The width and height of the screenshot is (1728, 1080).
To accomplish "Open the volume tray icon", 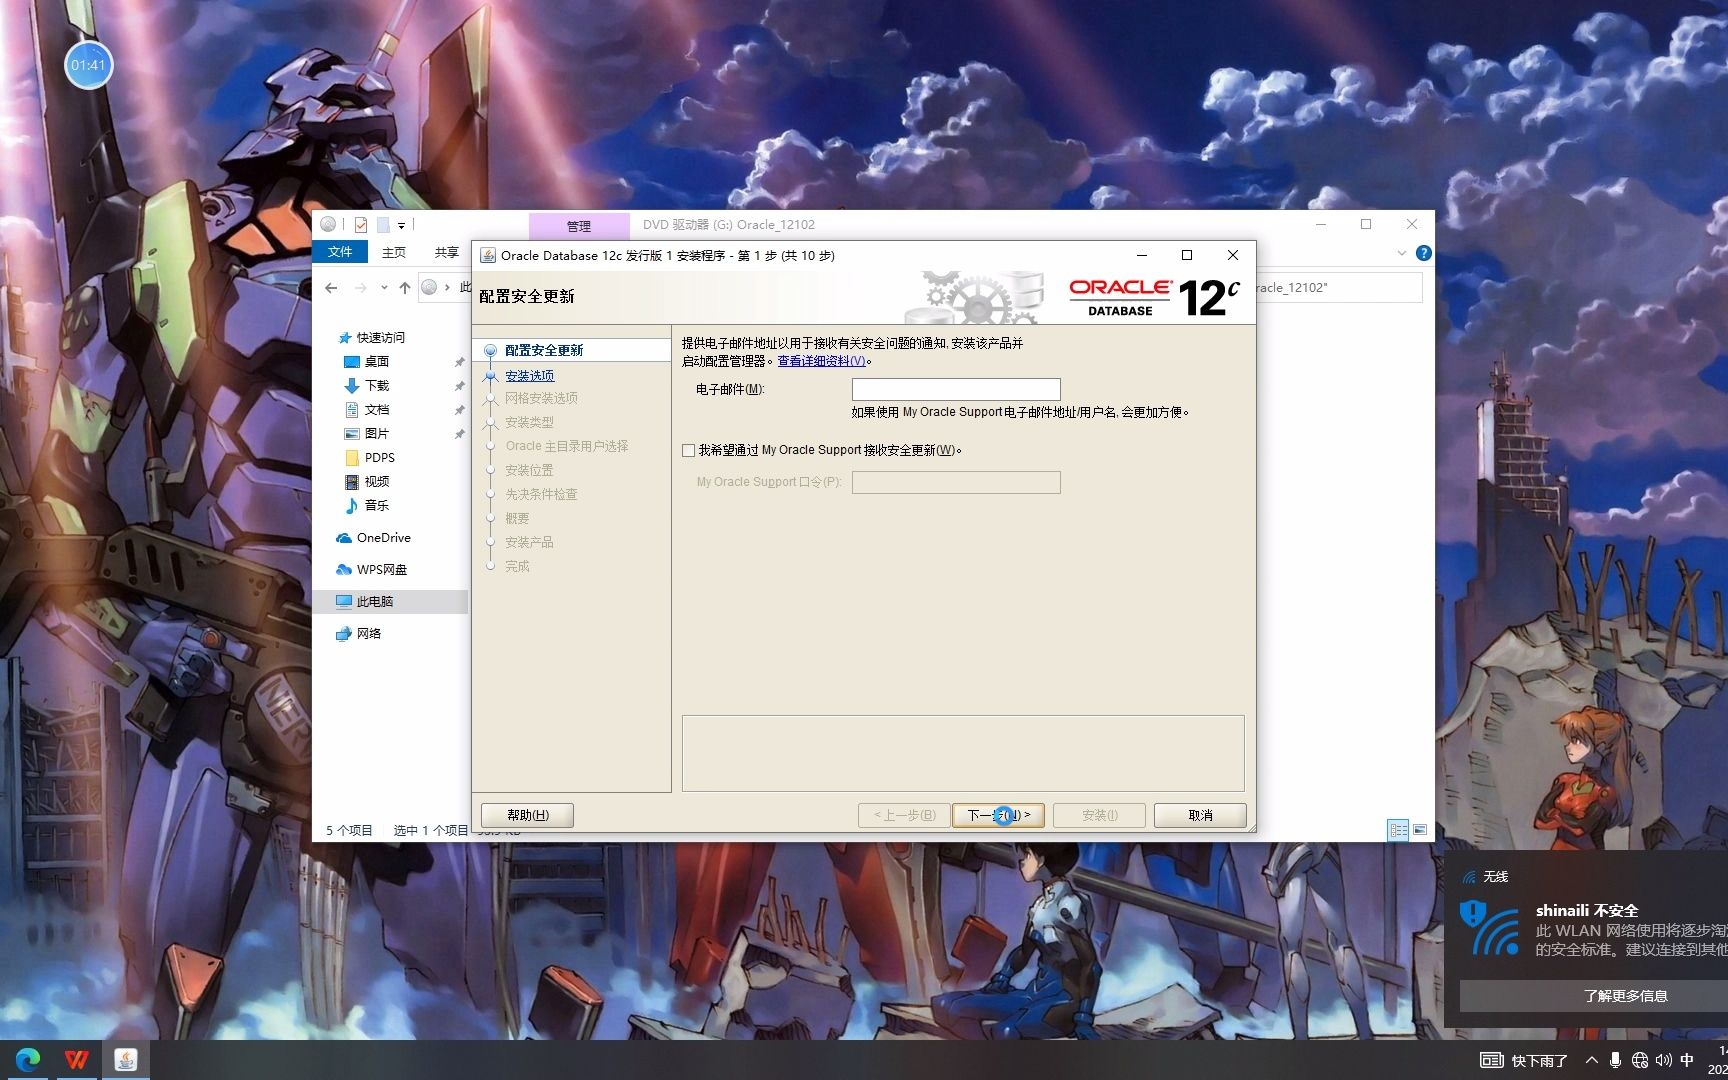I will (1664, 1060).
